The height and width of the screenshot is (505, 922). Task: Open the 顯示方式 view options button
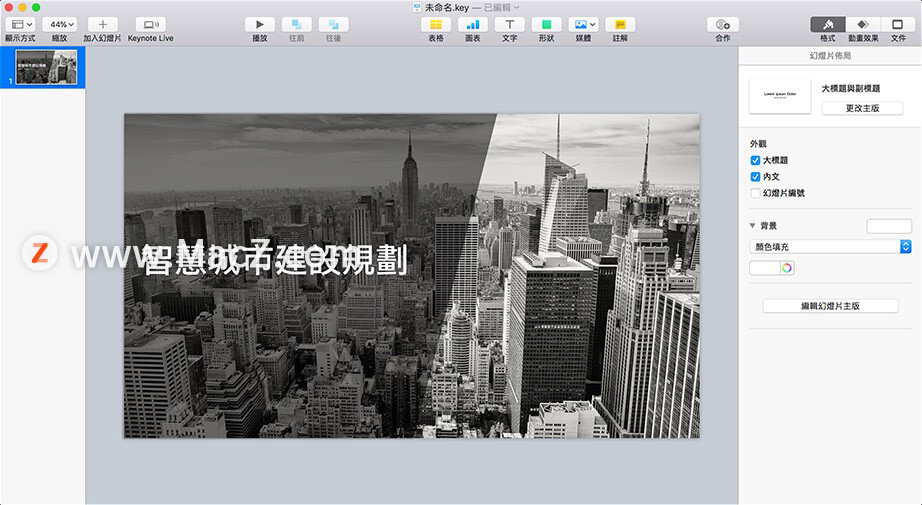[x=22, y=24]
